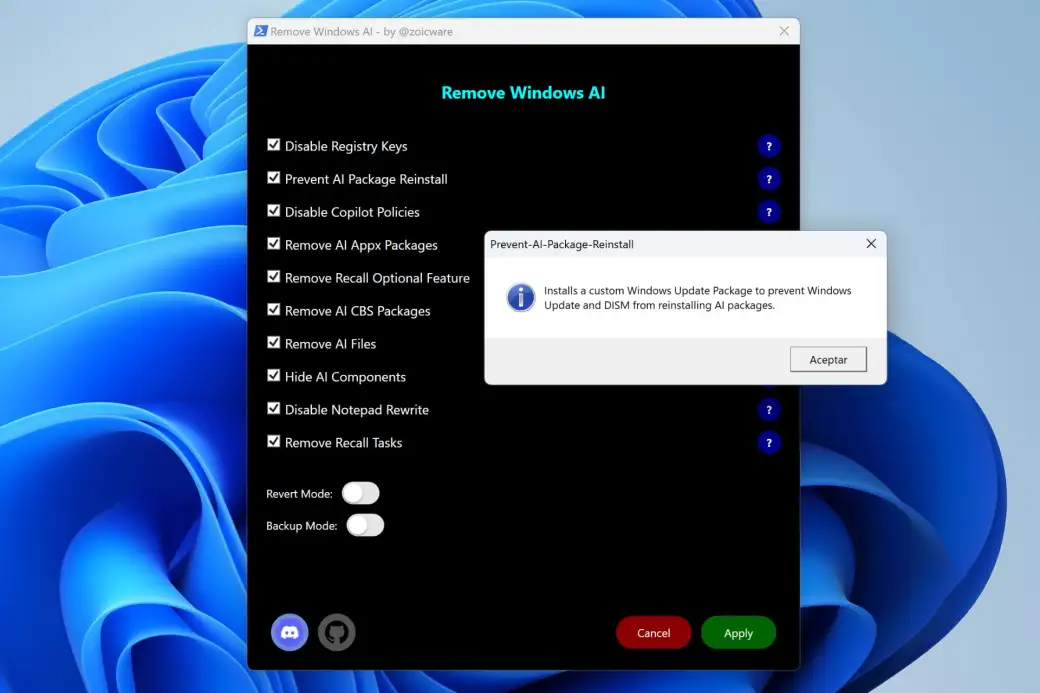Click the app icon in the title bar

[261, 31]
